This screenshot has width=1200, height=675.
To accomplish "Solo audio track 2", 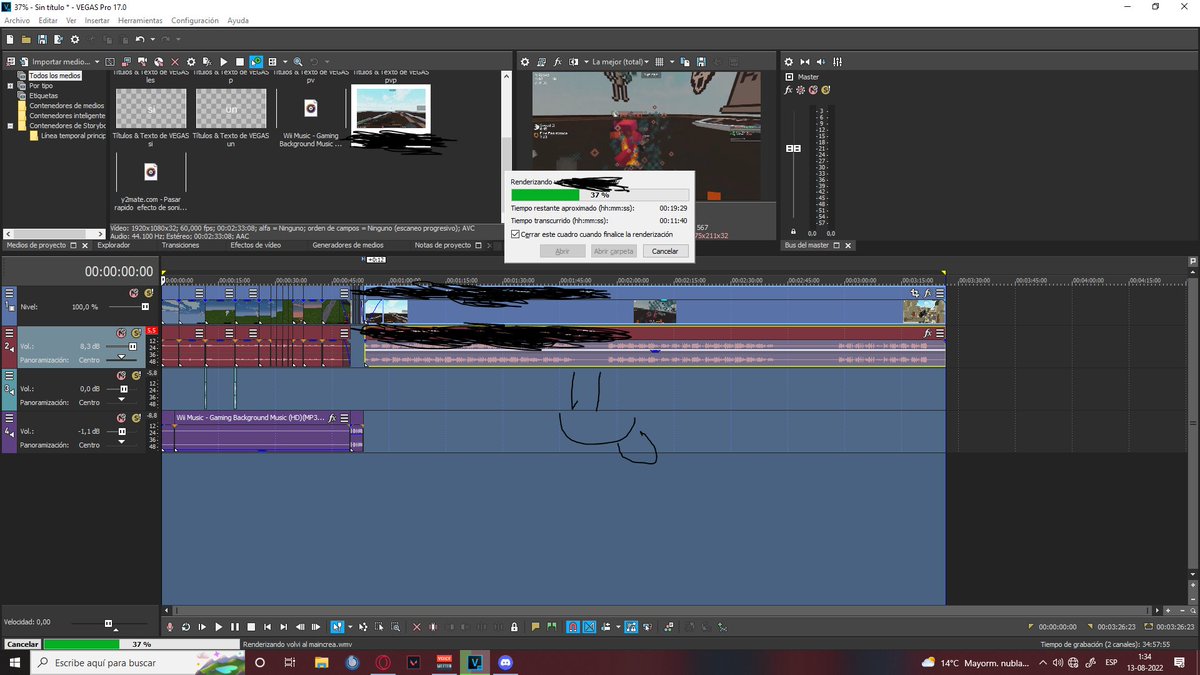I will pyautogui.click(x=135, y=333).
